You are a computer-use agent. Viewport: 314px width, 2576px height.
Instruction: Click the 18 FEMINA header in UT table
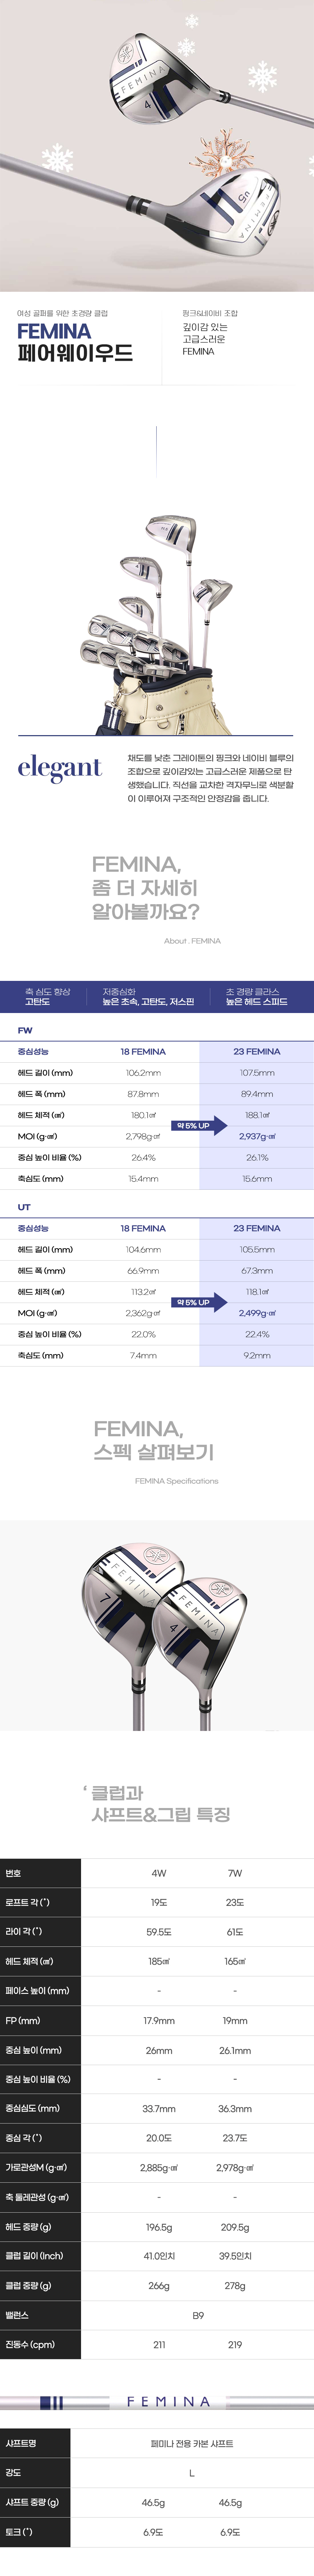[x=143, y=1228]
